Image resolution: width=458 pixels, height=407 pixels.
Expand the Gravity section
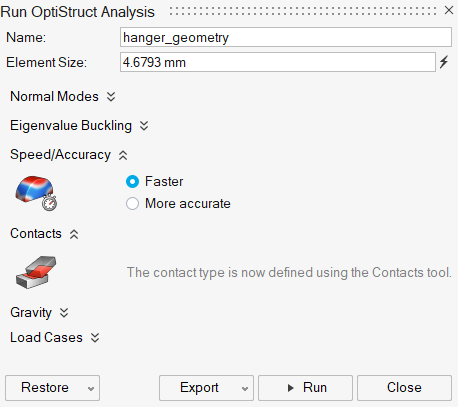pyautogui.click(x=64, y=313)
